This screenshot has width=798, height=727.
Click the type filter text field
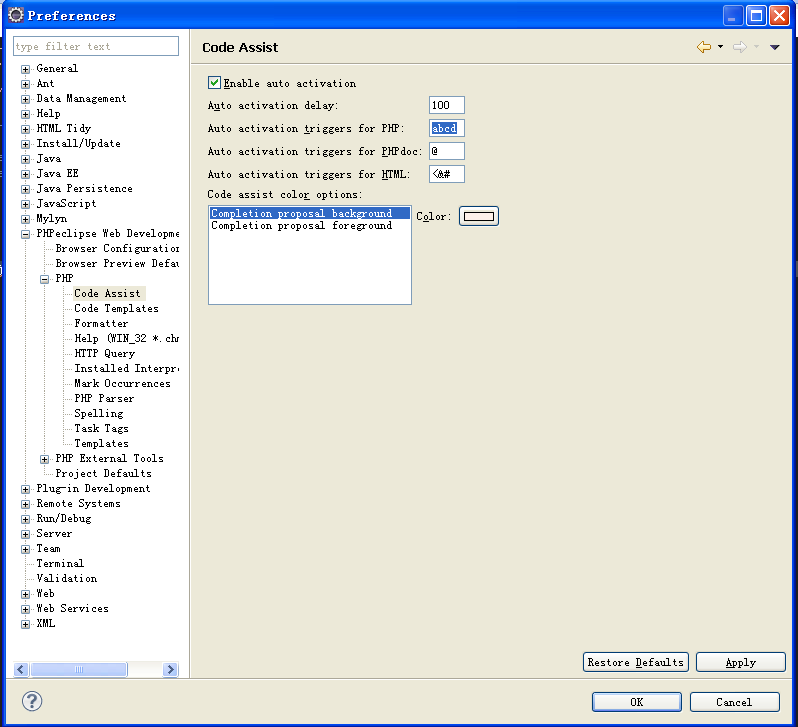[96, 47]
